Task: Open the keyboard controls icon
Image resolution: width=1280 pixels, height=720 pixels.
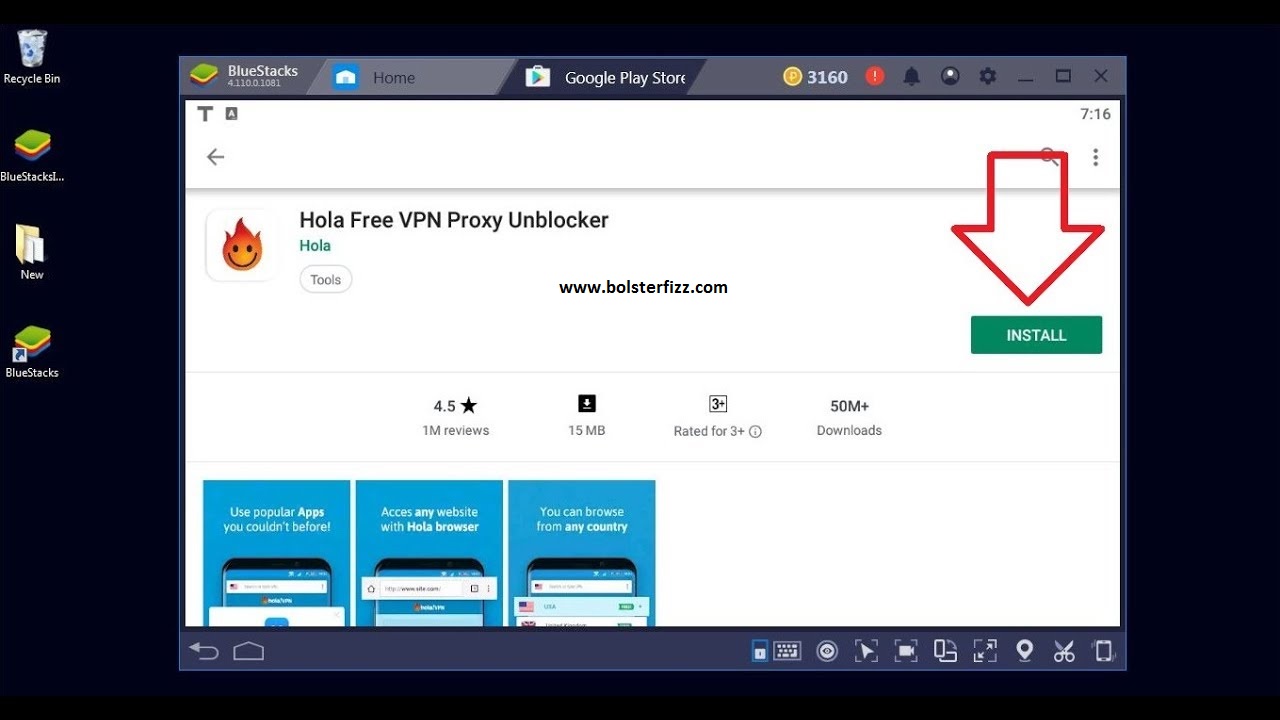Action: (x=787, y=651)
